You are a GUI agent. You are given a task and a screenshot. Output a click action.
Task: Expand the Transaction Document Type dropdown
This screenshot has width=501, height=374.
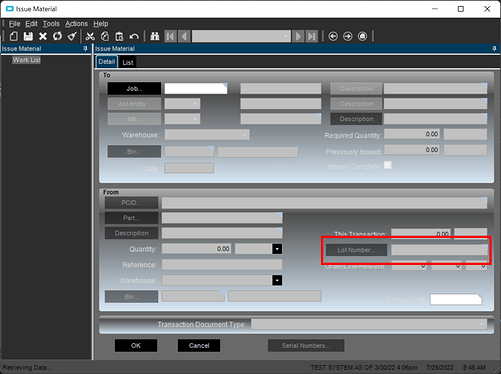click(x=482, y=324)
